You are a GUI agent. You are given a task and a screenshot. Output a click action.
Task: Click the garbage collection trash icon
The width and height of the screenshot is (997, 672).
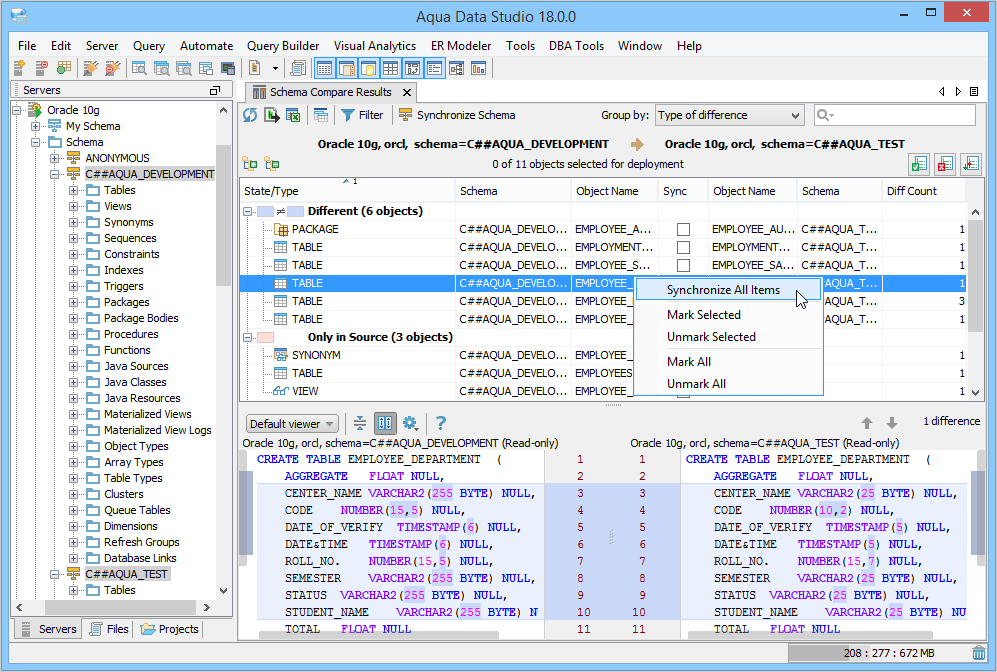(978, 653)
